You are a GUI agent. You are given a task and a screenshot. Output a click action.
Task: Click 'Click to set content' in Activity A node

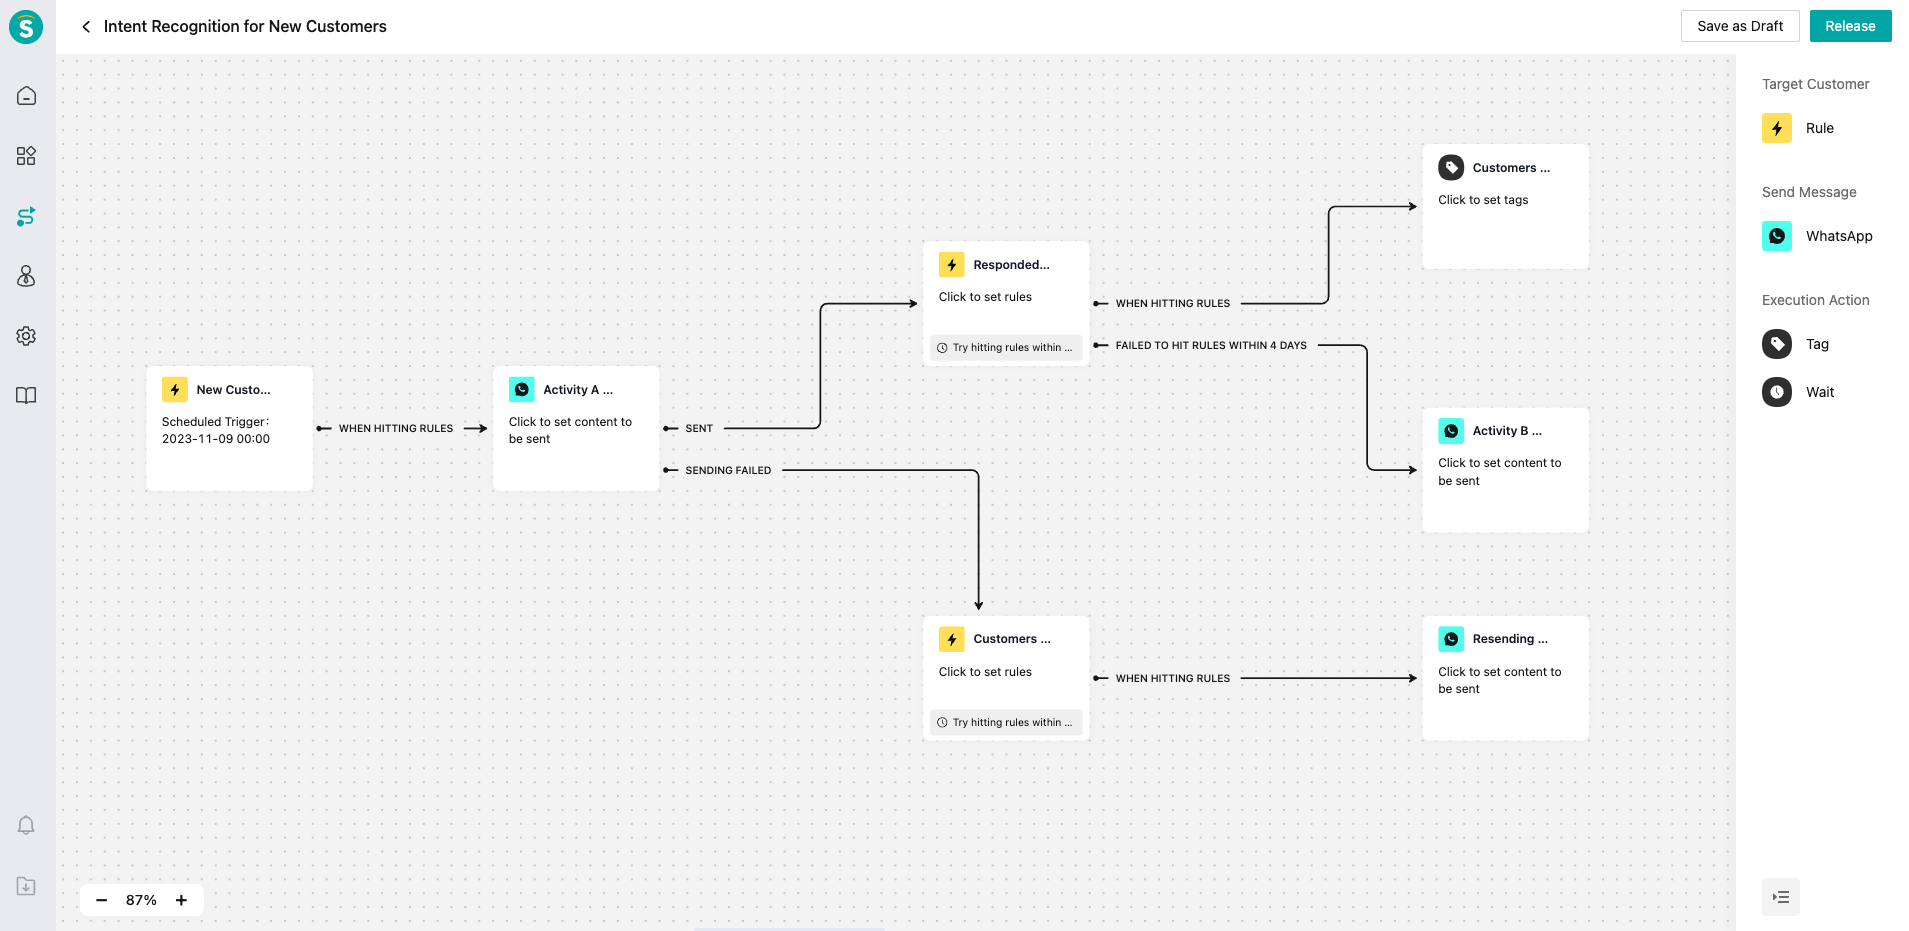click(570, 430)
